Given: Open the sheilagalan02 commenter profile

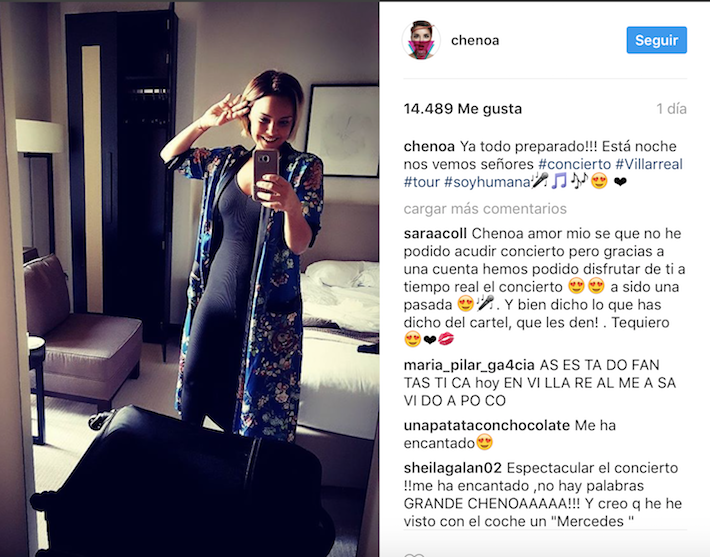Looking at the screenshot, I should point(453,468).
